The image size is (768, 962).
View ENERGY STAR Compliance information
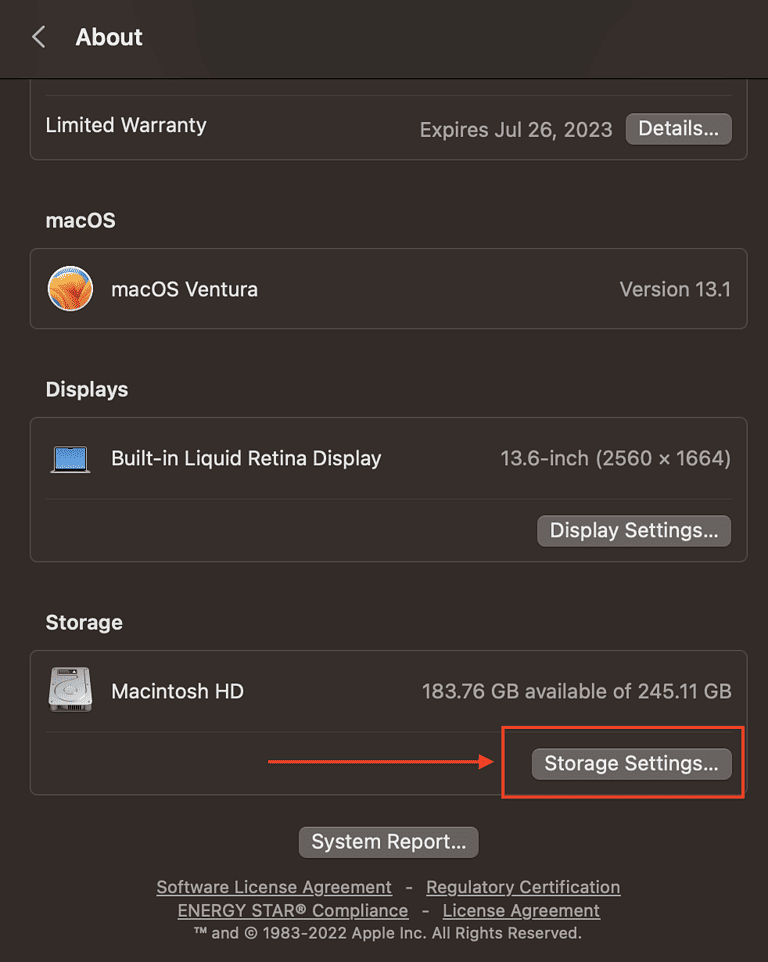click(293, 910)
